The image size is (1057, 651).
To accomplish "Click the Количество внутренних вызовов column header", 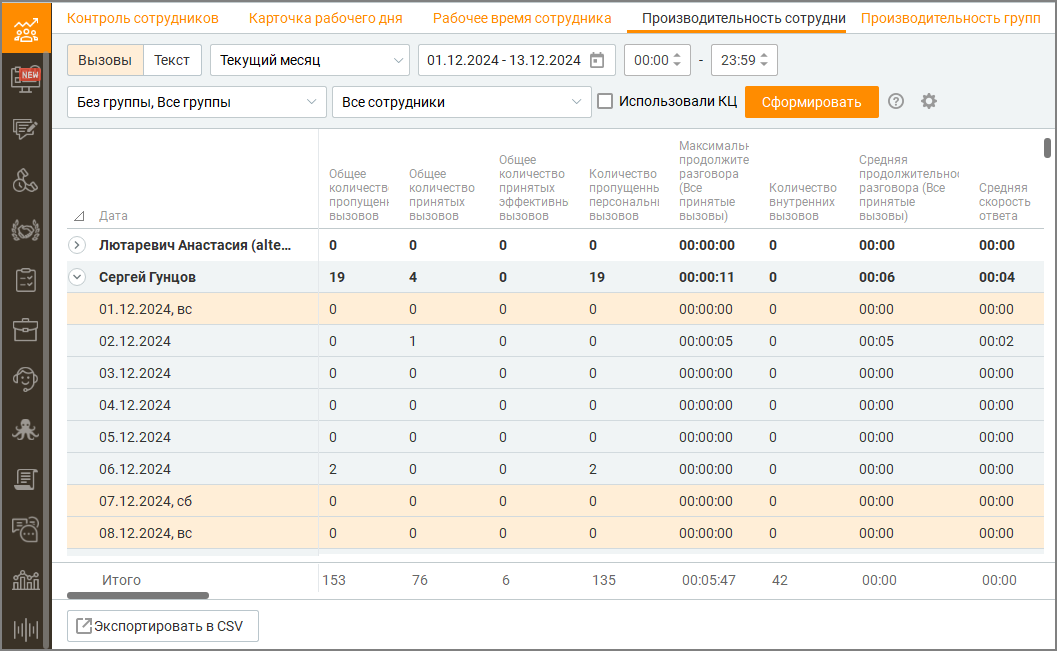I will pyautogui.click(x=803, y=202).
